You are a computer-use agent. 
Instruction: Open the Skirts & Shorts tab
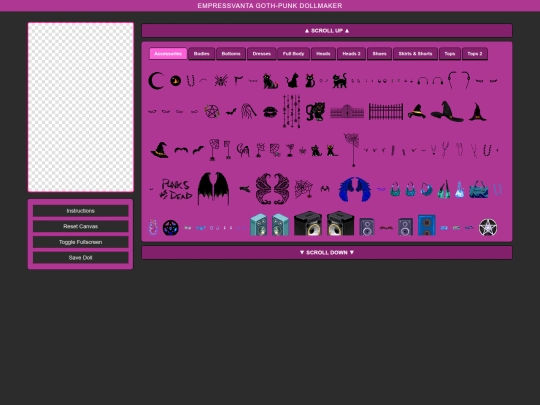(x=415, y=54)
